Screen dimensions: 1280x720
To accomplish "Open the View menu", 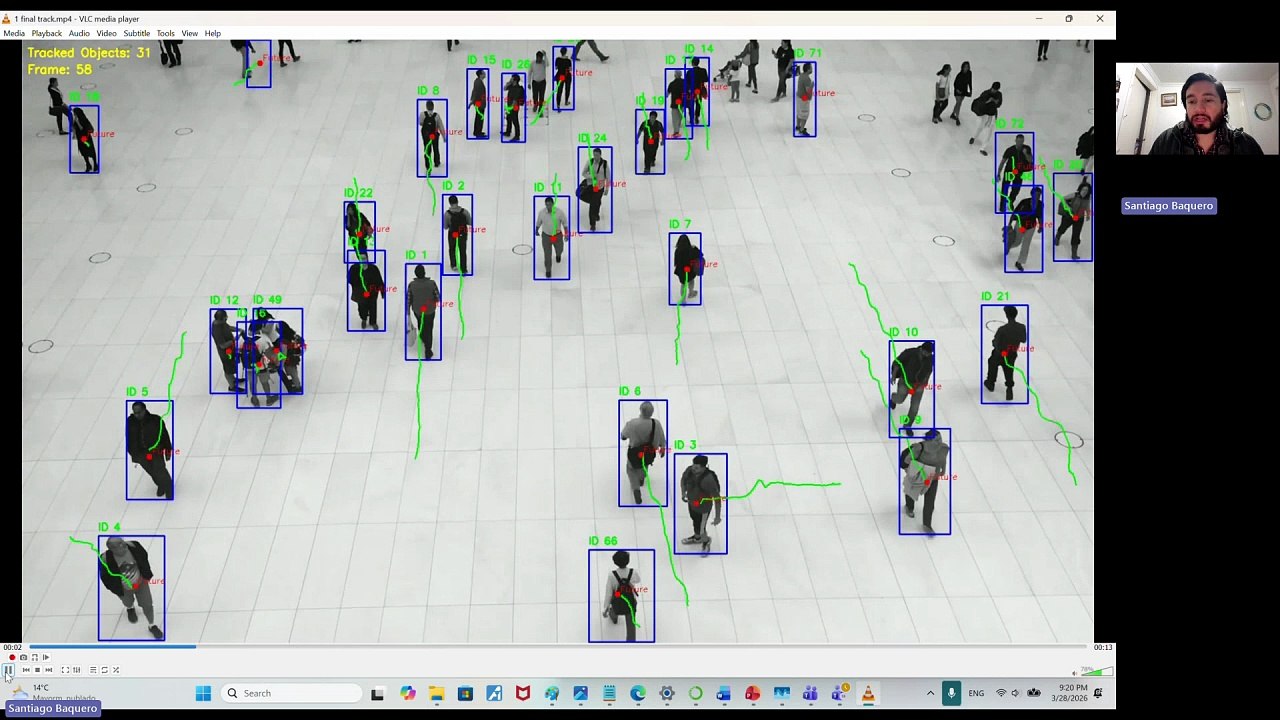I will (x=189, y=33).
